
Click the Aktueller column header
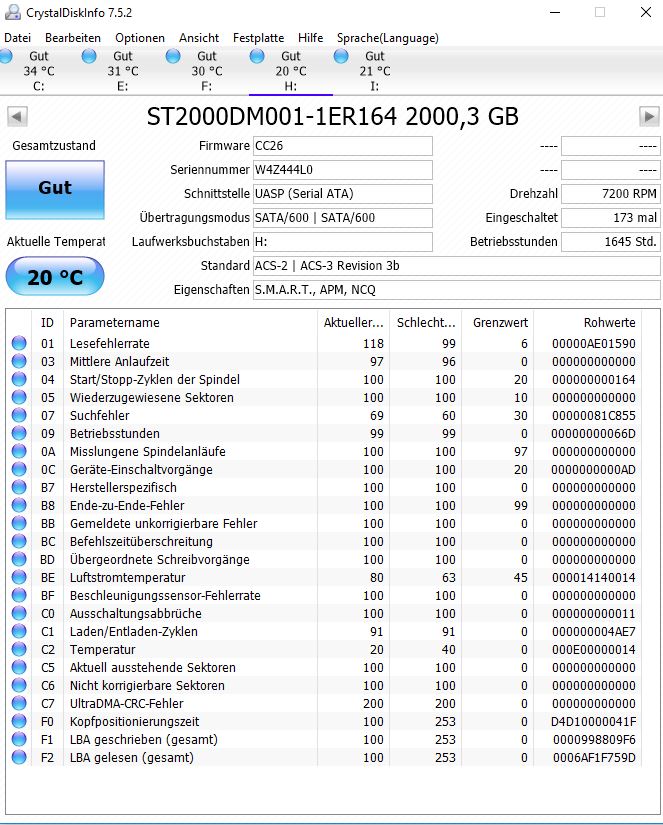coord(354,322)
